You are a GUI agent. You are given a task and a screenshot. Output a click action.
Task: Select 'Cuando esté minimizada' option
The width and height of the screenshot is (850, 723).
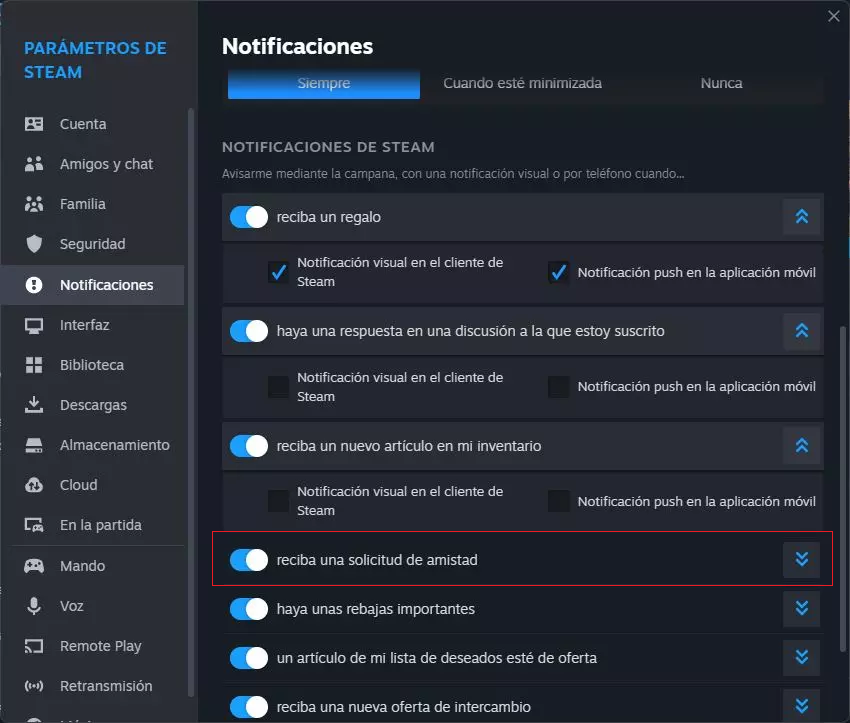coord(523,83)
